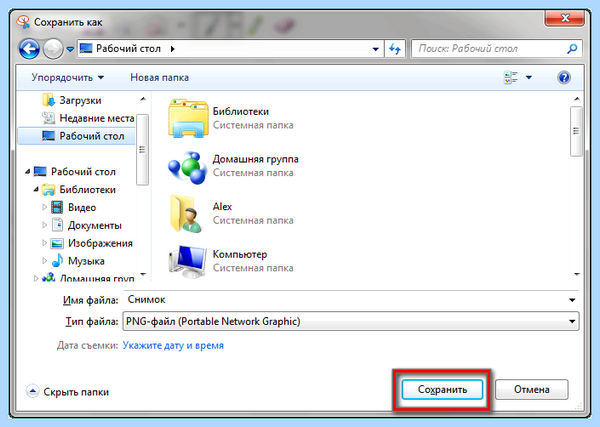Select the Домашняя группа label in file list
This screenshot has height=427, width=600.
click(x=256, y=159)
